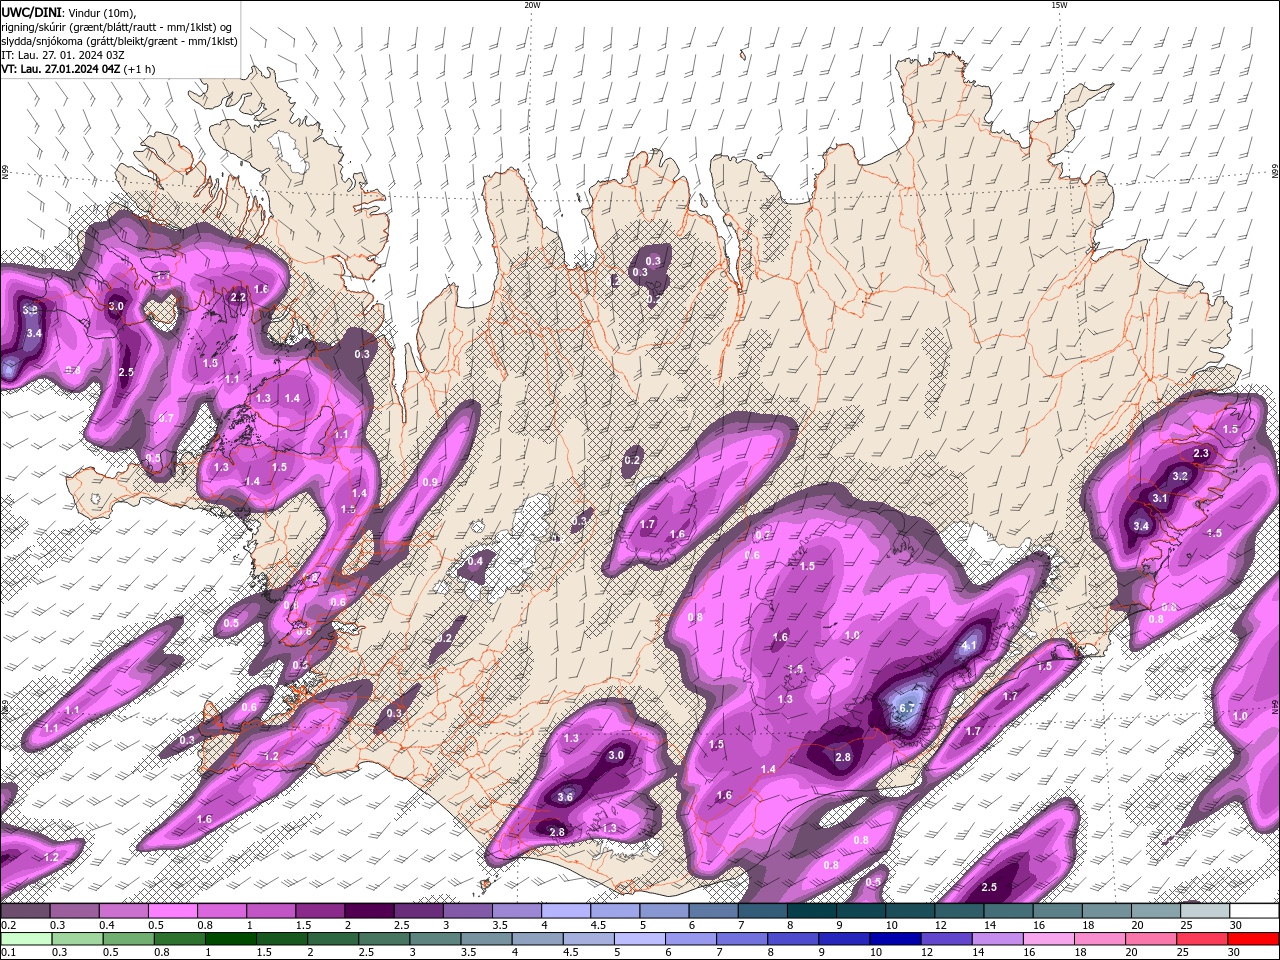This screenshot has width=1280, height=960.
Task: Select the white swatch after 30 in the upper legend
Action: [x=1254, y=911]
